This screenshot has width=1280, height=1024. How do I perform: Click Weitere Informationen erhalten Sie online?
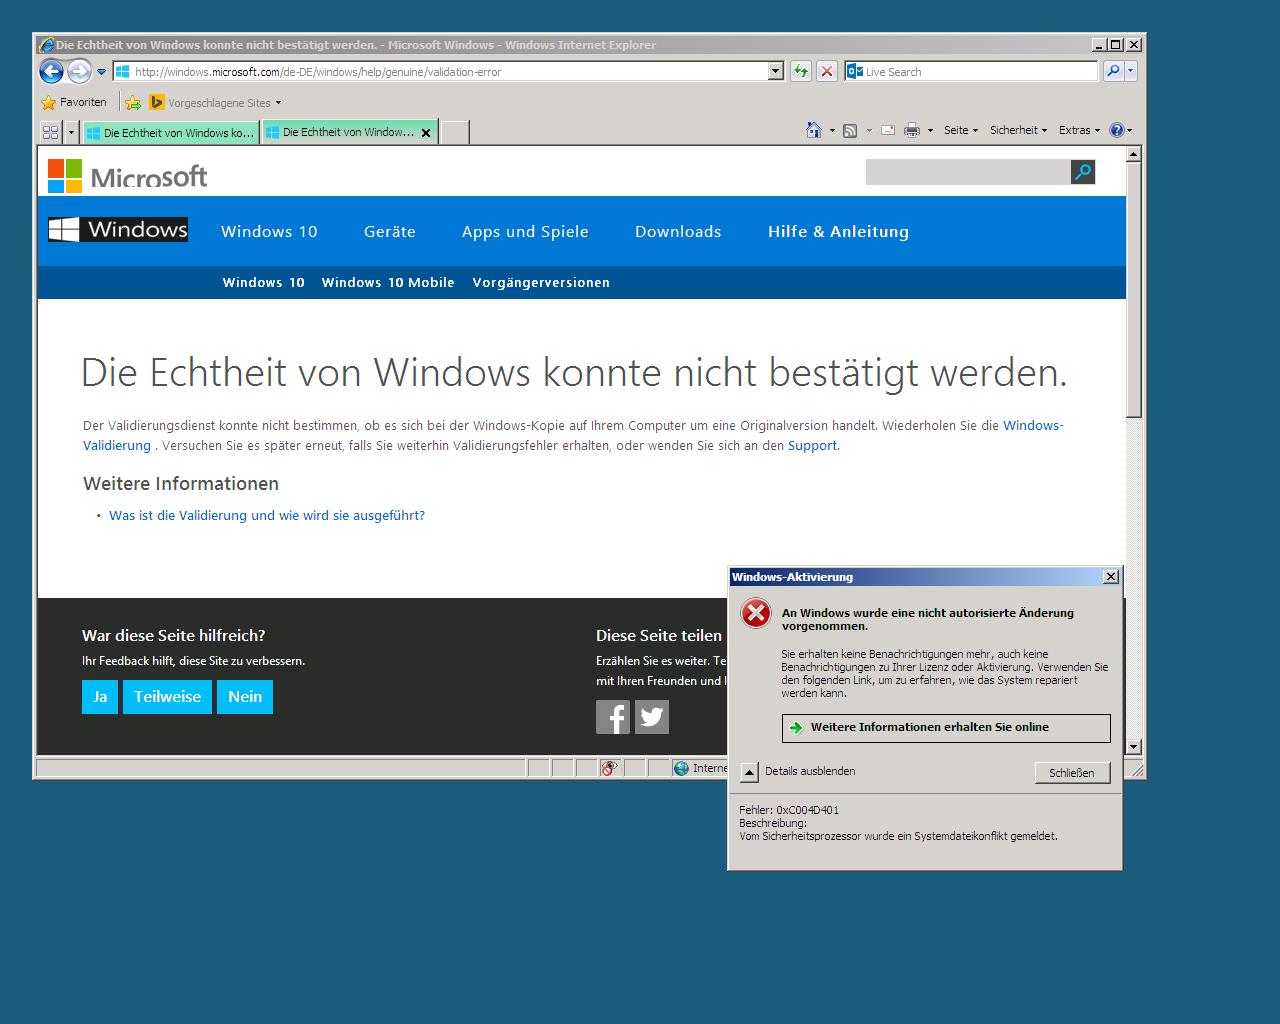tap(946, 728)
